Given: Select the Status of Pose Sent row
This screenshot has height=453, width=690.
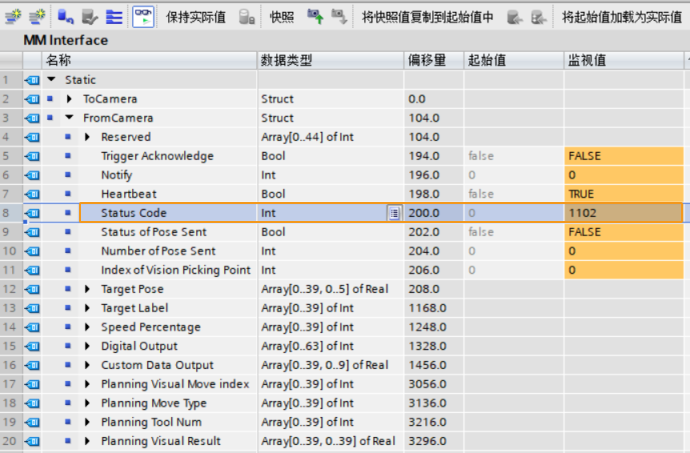Looking at the screenshot, I should pos(154,232).
